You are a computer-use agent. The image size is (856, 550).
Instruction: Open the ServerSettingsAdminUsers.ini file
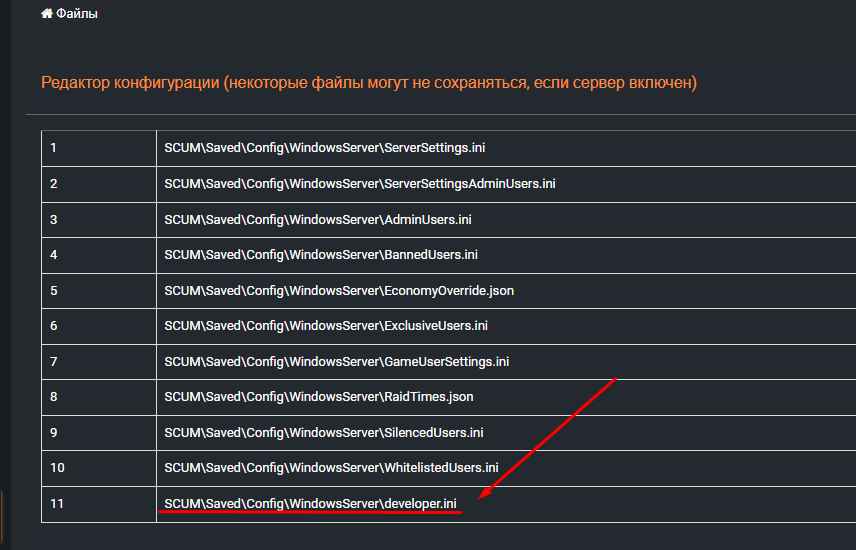click(360, 184)
